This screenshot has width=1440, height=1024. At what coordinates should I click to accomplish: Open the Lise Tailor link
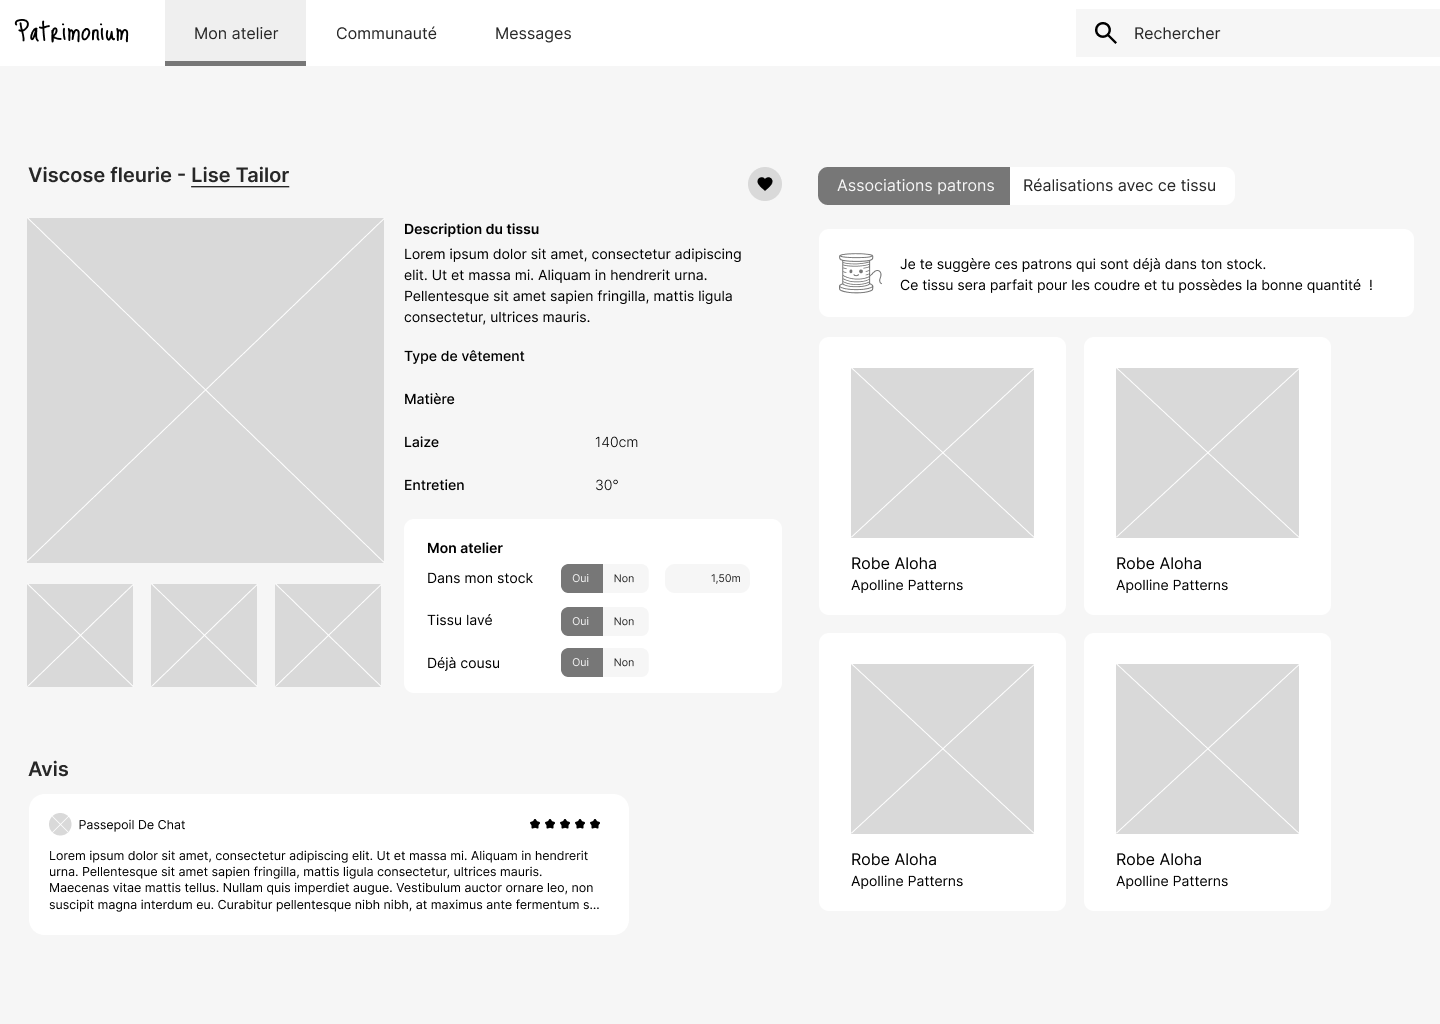pyautogui.click(x=240, y=175)
